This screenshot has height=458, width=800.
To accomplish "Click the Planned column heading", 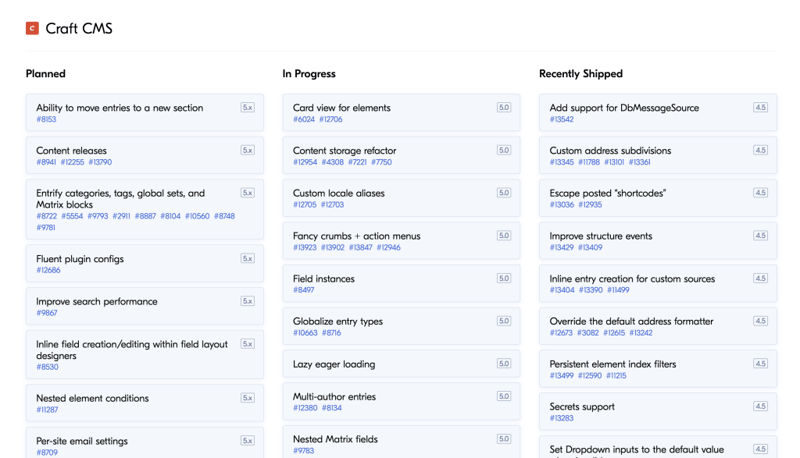I will [x=46, y=74].
